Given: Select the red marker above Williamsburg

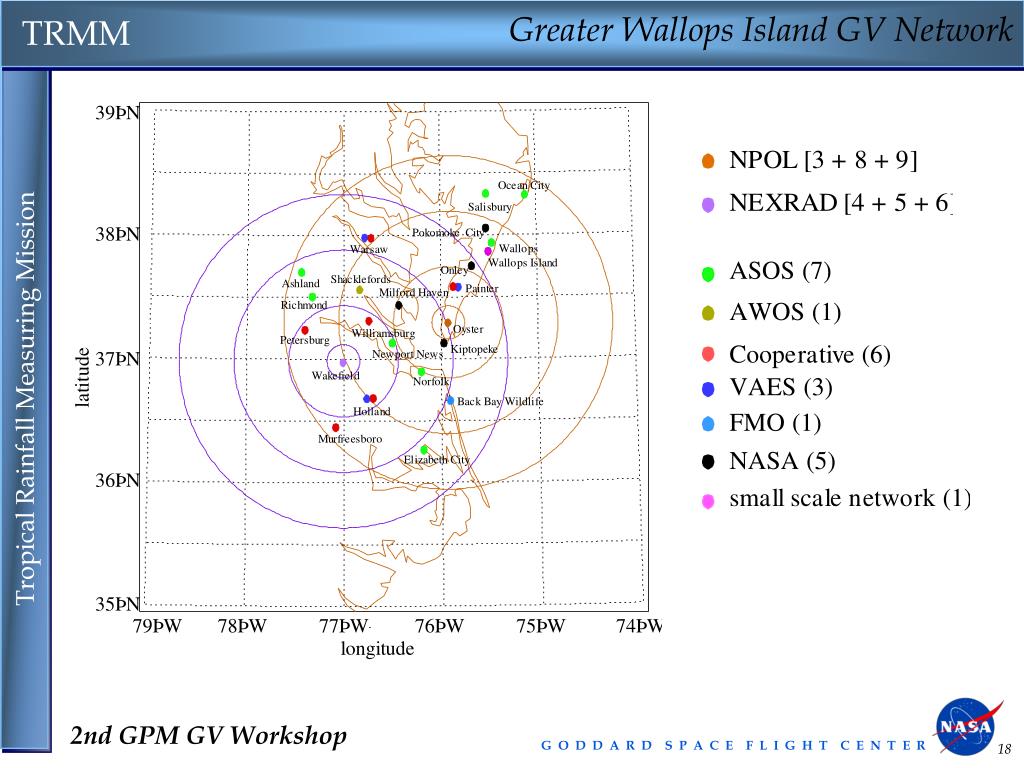Looking at the screenshot, I should (x=369, y=321).
